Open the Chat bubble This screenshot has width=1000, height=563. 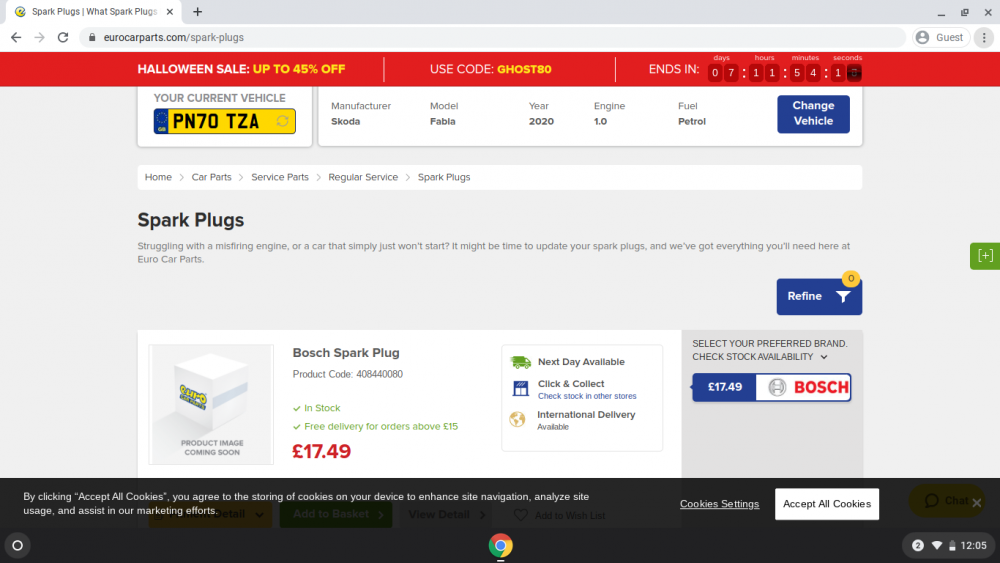[945, 501]
